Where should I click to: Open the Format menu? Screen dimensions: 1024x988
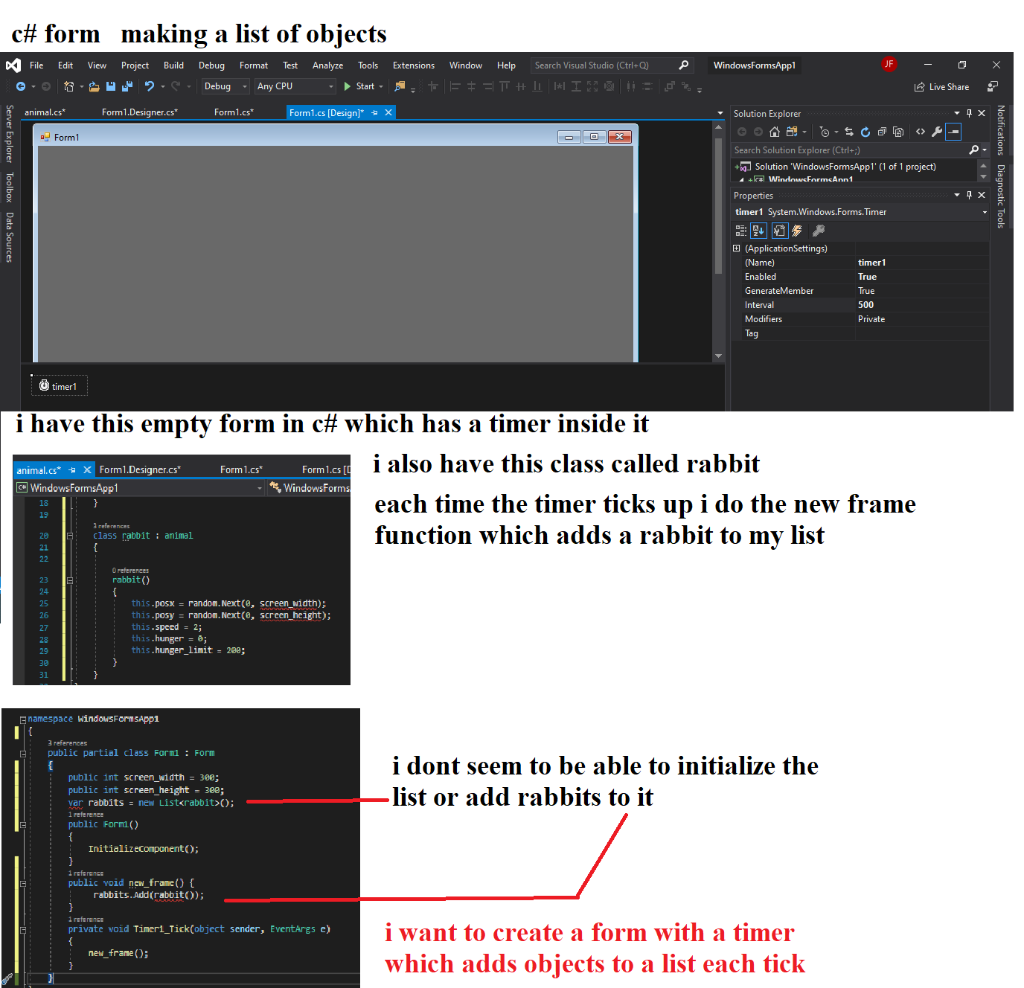click(x=253, y=64)
